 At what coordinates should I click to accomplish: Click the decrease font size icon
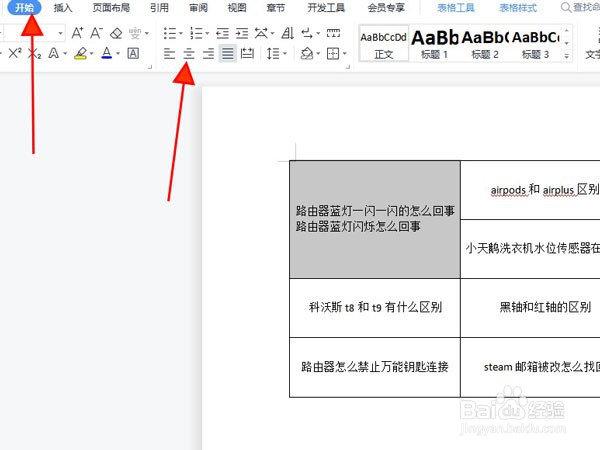(96, 33)
